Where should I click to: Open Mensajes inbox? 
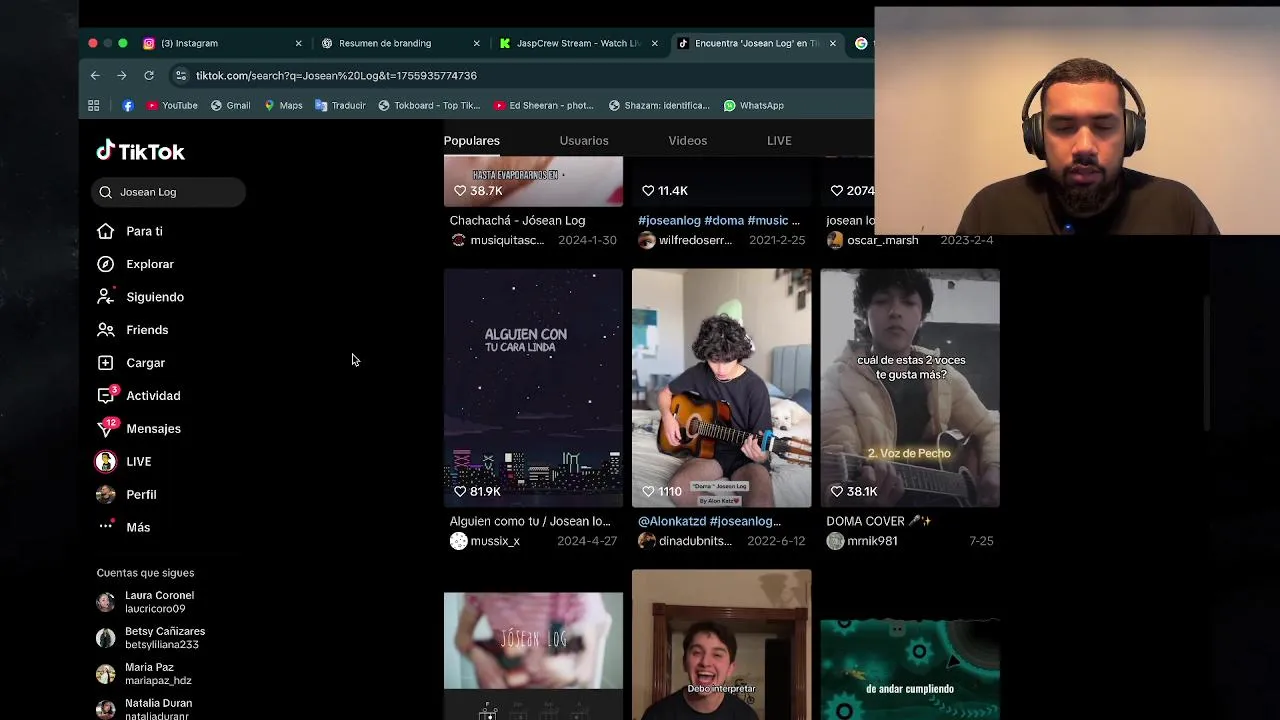pos(138,429)
